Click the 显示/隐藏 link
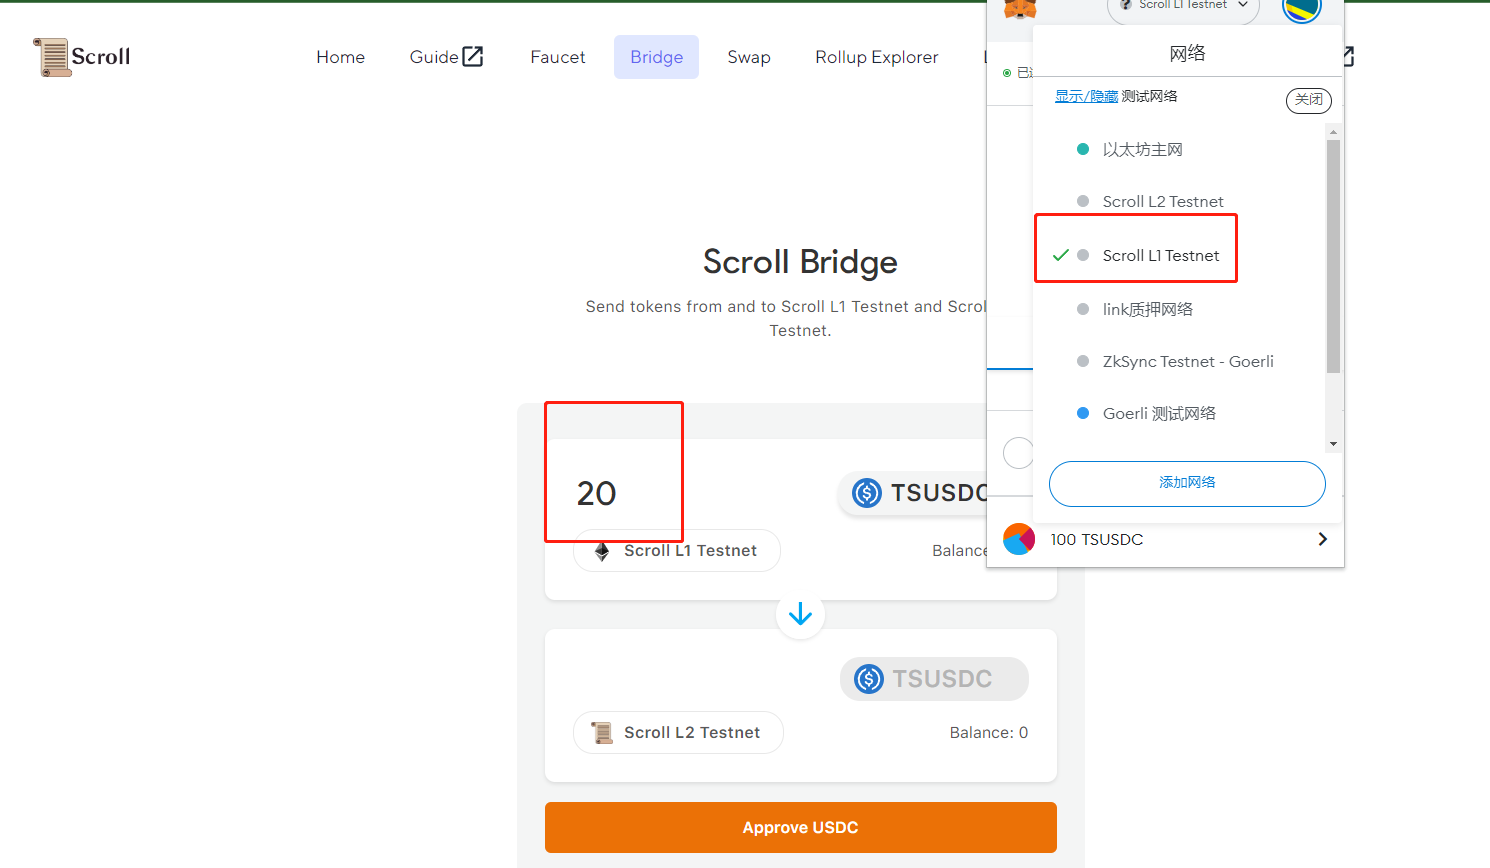The image size is (1490, 868). [1086, 96]
